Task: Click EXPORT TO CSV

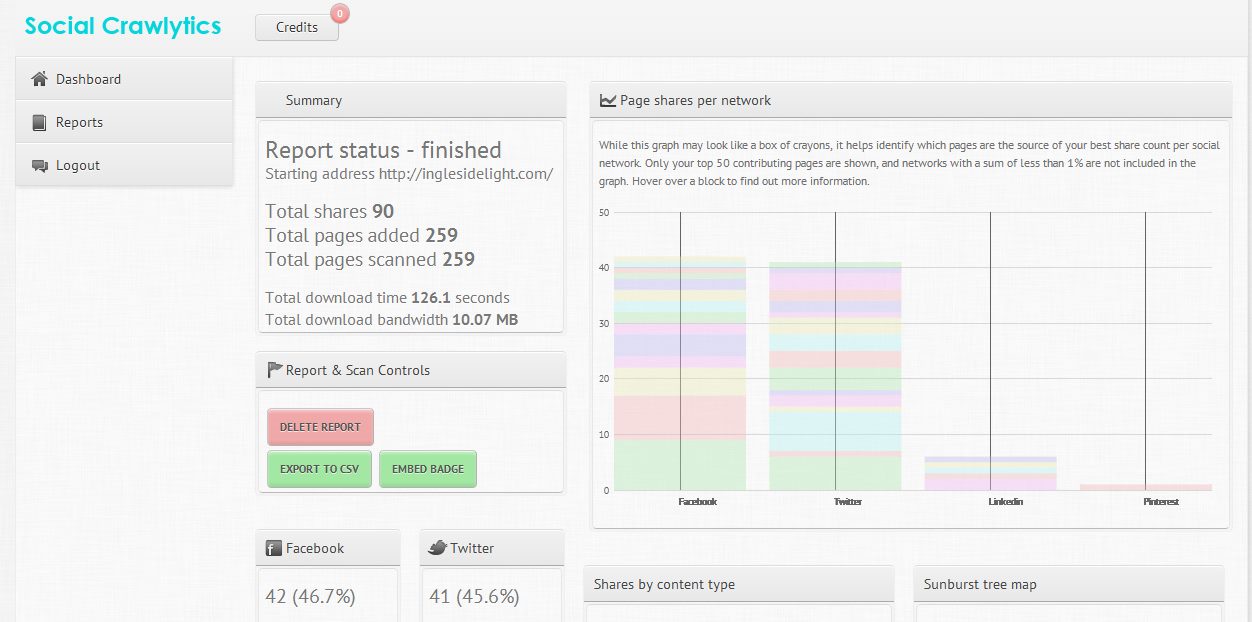Action: (x=318, y=468)
